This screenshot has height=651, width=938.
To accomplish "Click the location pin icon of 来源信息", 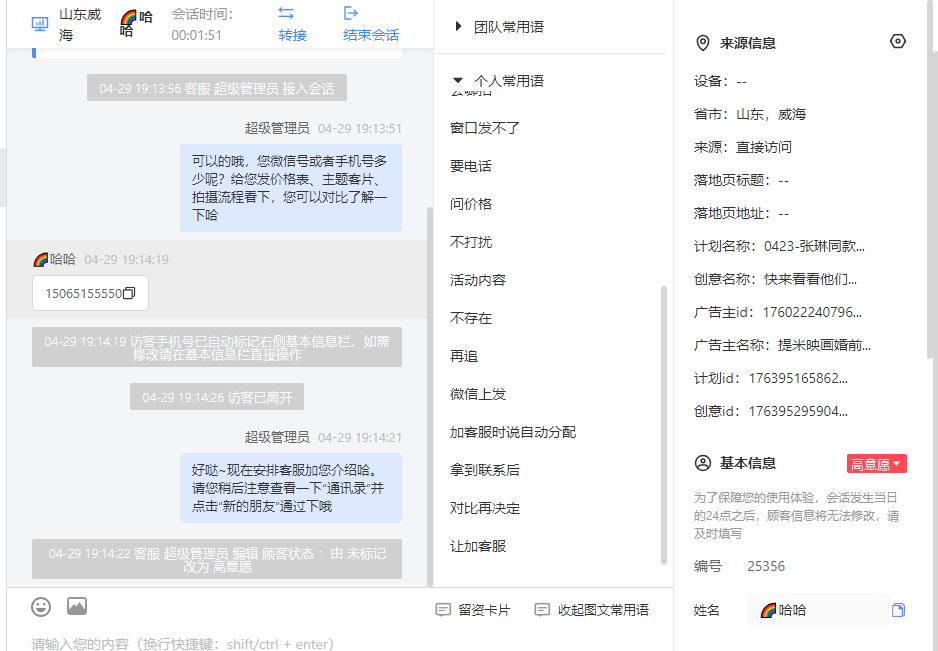I will 703,43.
